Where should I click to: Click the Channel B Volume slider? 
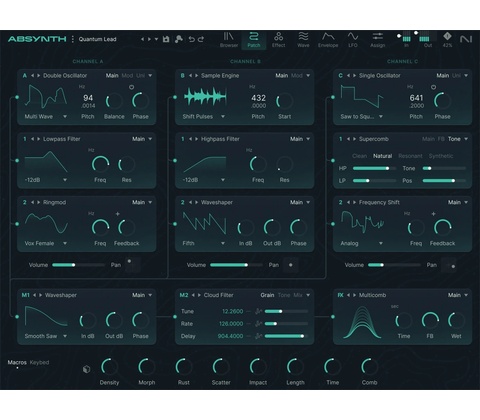point(236,265)
